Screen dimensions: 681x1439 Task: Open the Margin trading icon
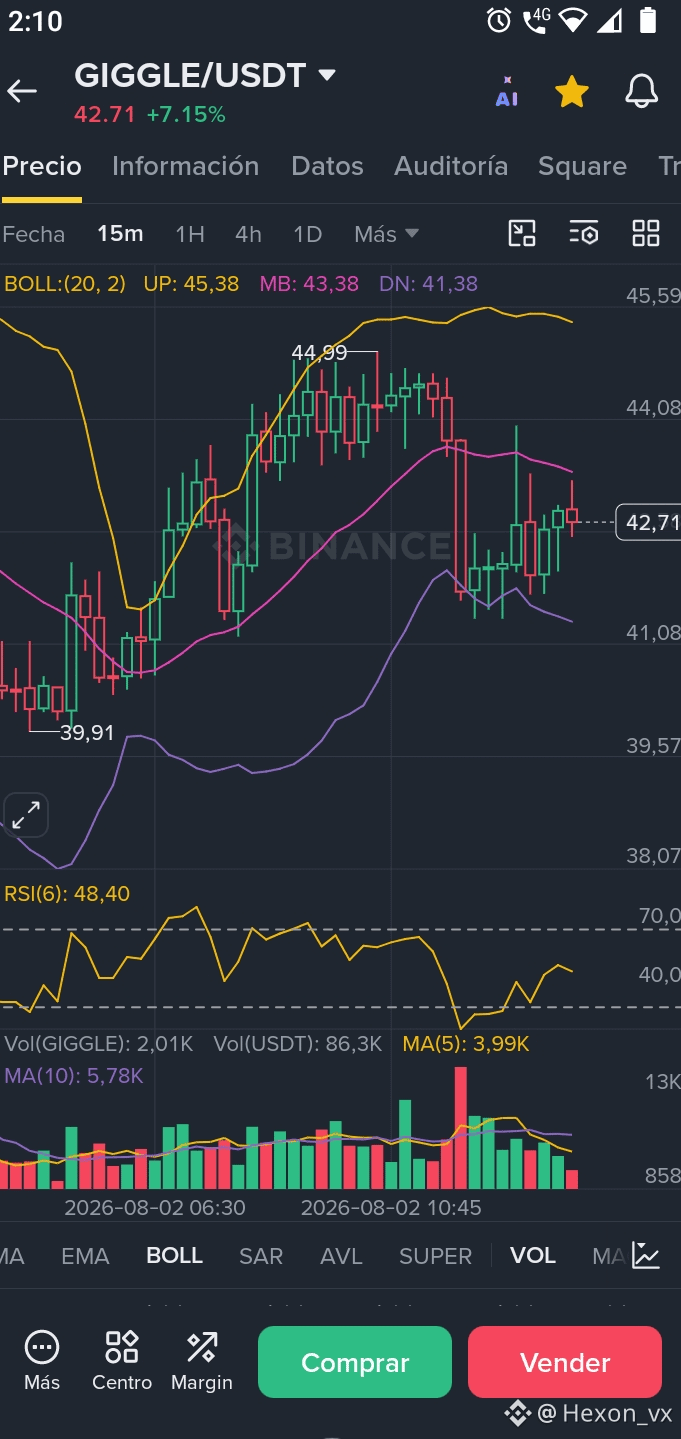[x=202, y=1362]
